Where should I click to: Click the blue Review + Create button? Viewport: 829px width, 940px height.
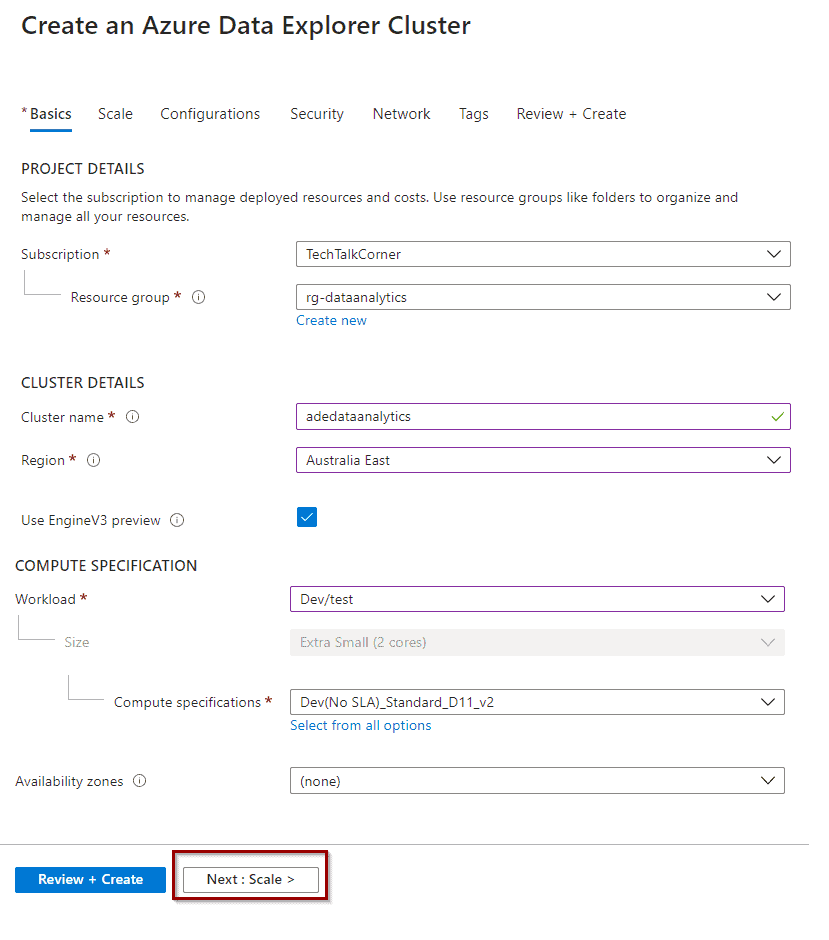[91, 879]
